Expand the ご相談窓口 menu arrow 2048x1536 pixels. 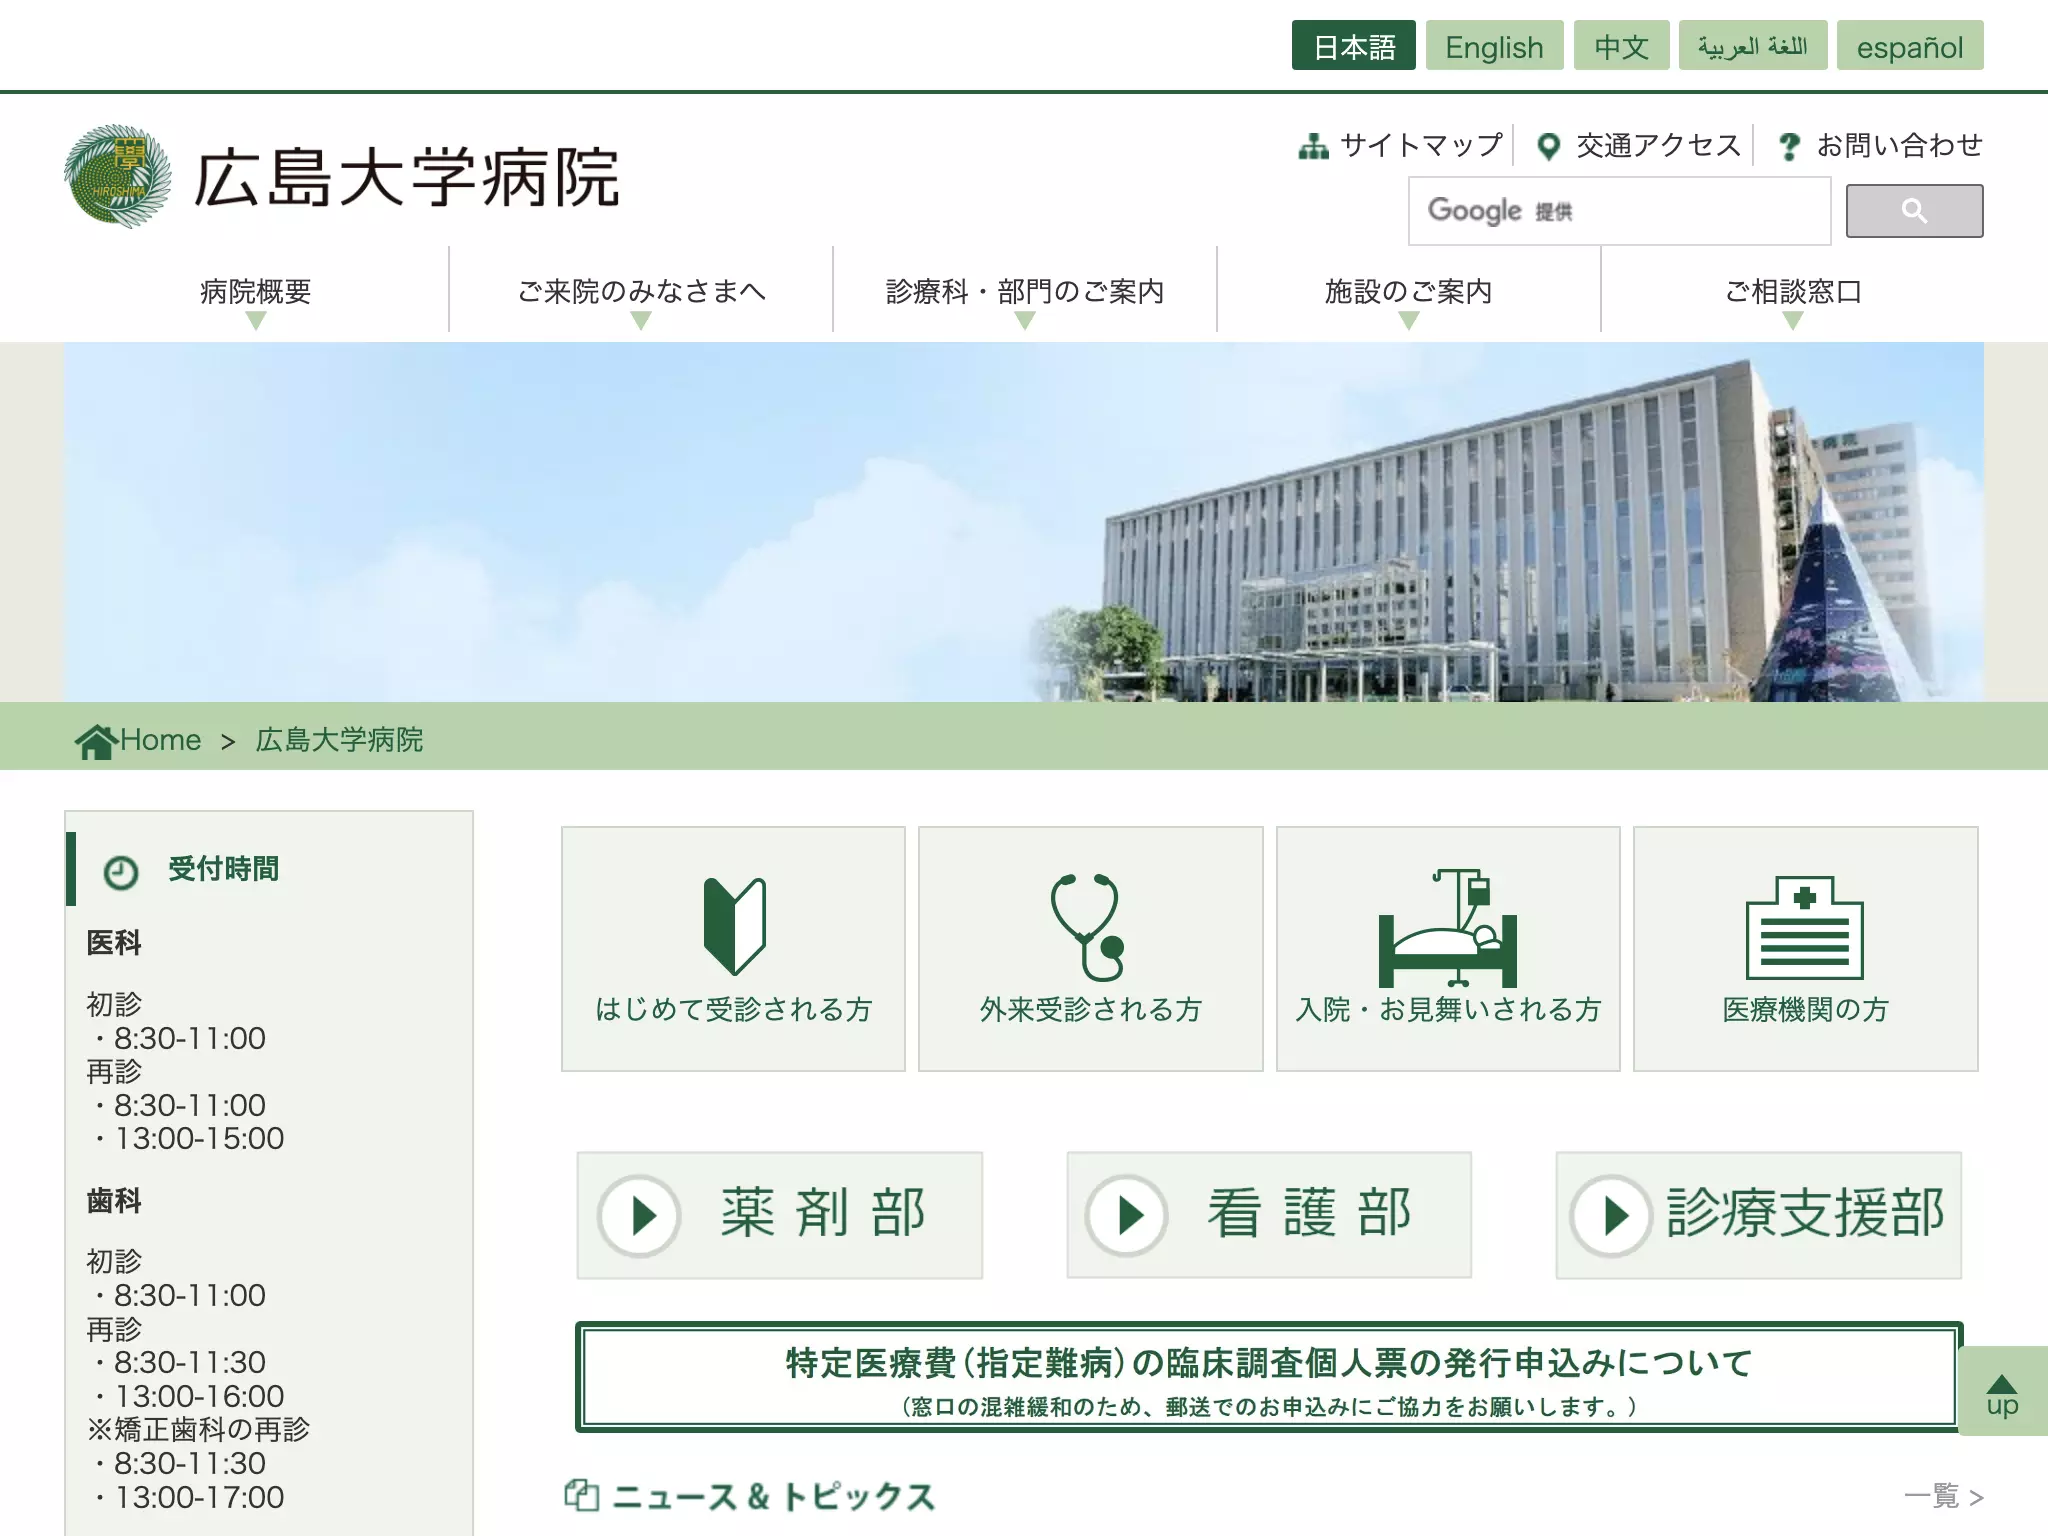coord(1793,320)
